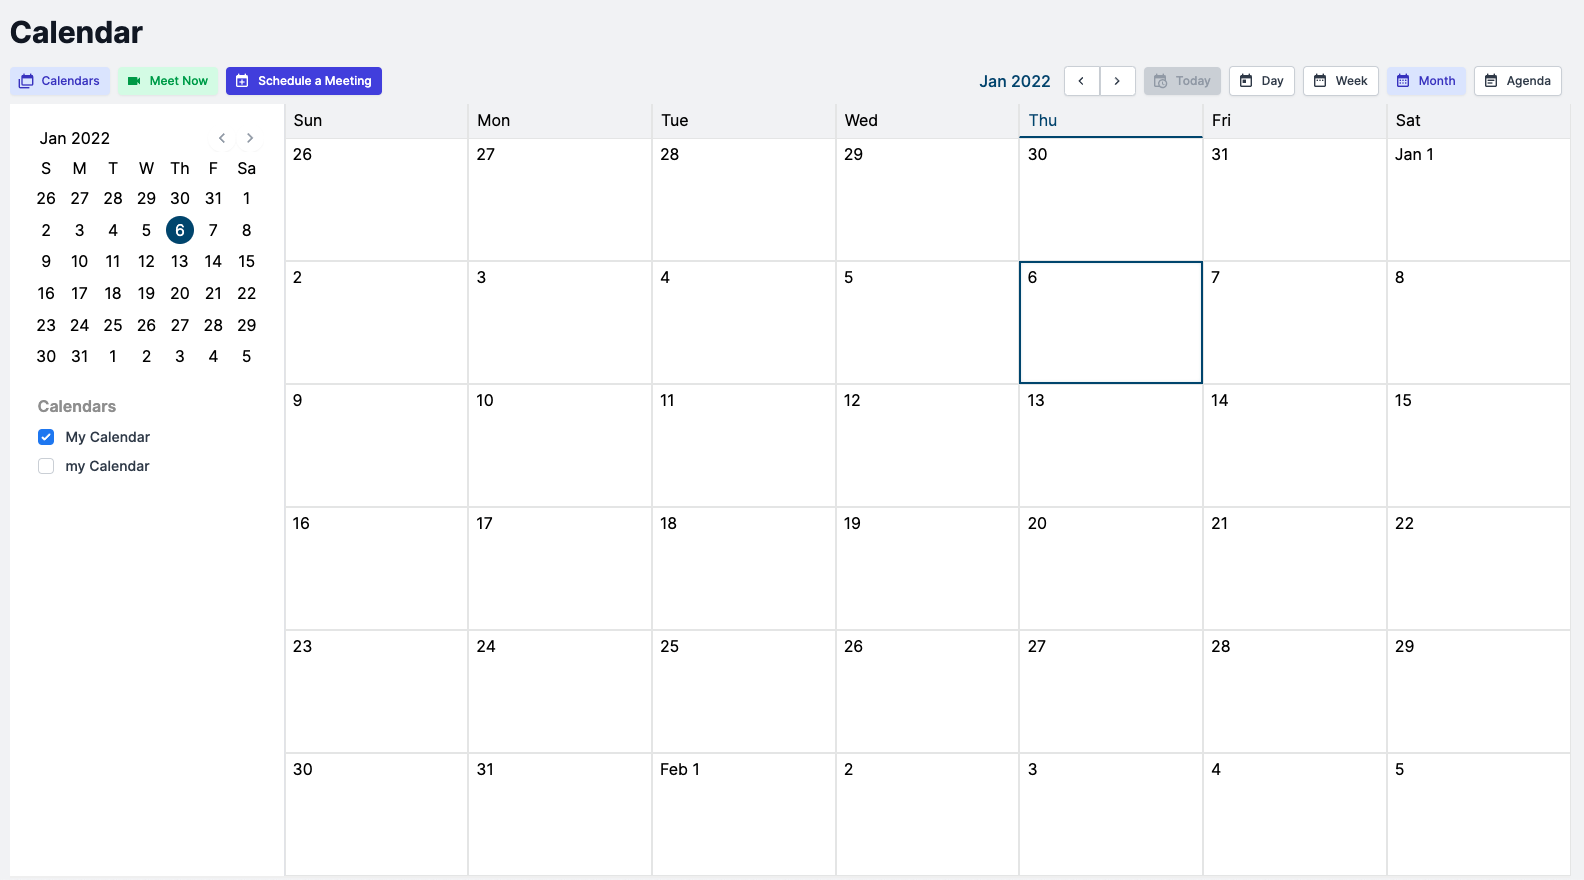Show next month in mini calendar
1584x880 pixels.
pos(250,138)
